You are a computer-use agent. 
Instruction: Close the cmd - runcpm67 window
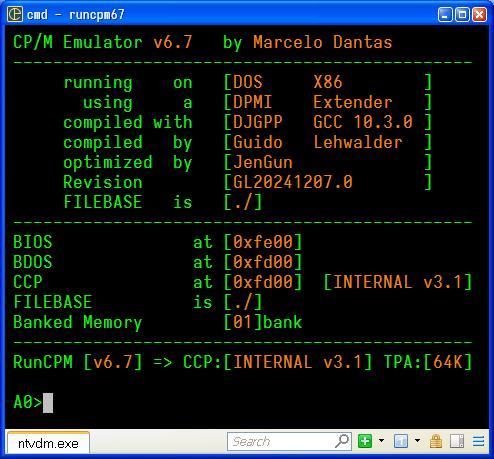pos(479,15)
